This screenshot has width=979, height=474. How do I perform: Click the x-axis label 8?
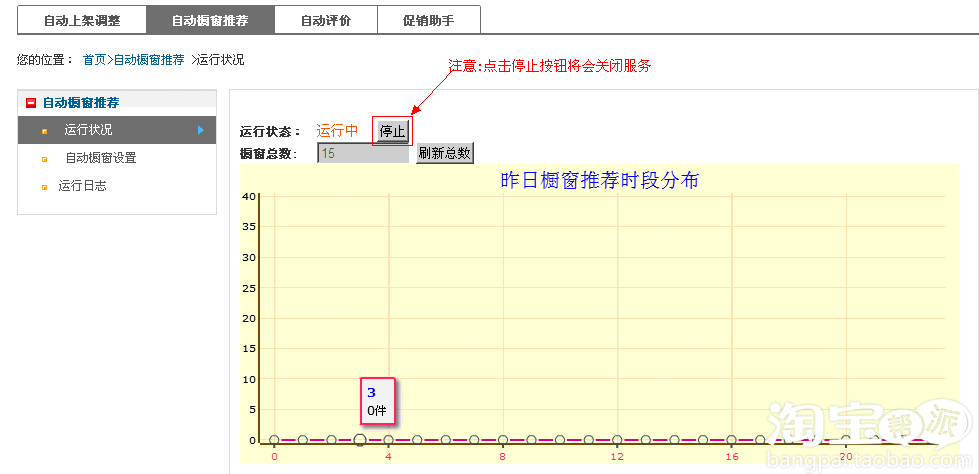coord(503,457)
